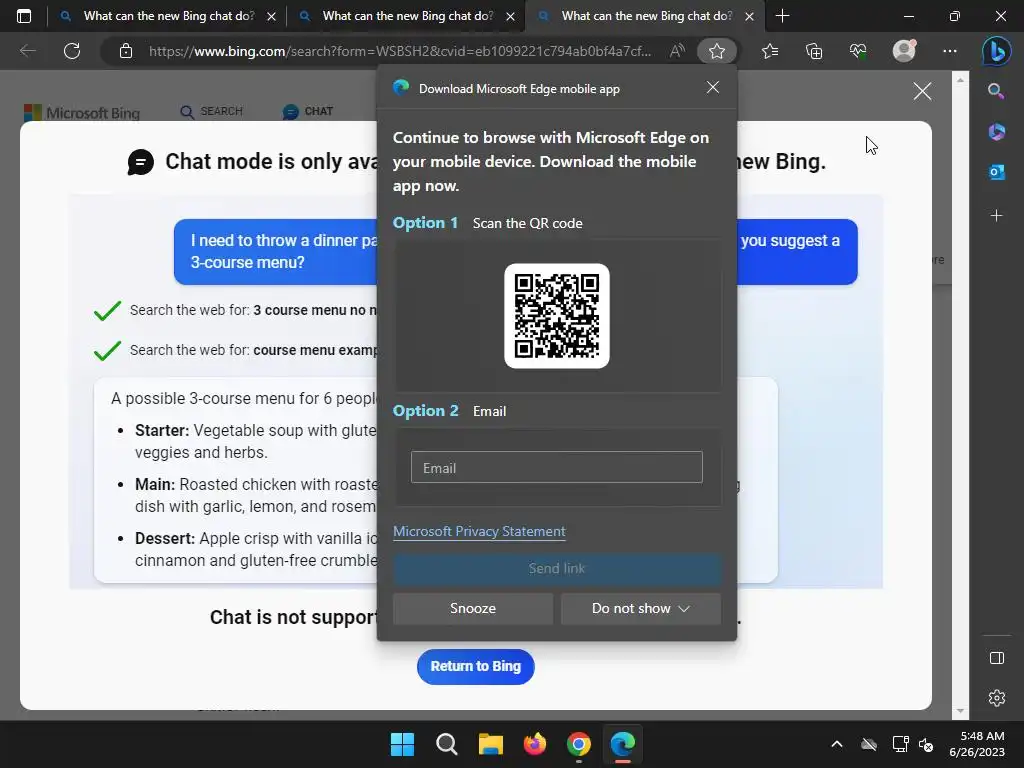Viewport: 1024px width, 768px height.
Task: Open Windows taskbar search
Action: (447, 744)
